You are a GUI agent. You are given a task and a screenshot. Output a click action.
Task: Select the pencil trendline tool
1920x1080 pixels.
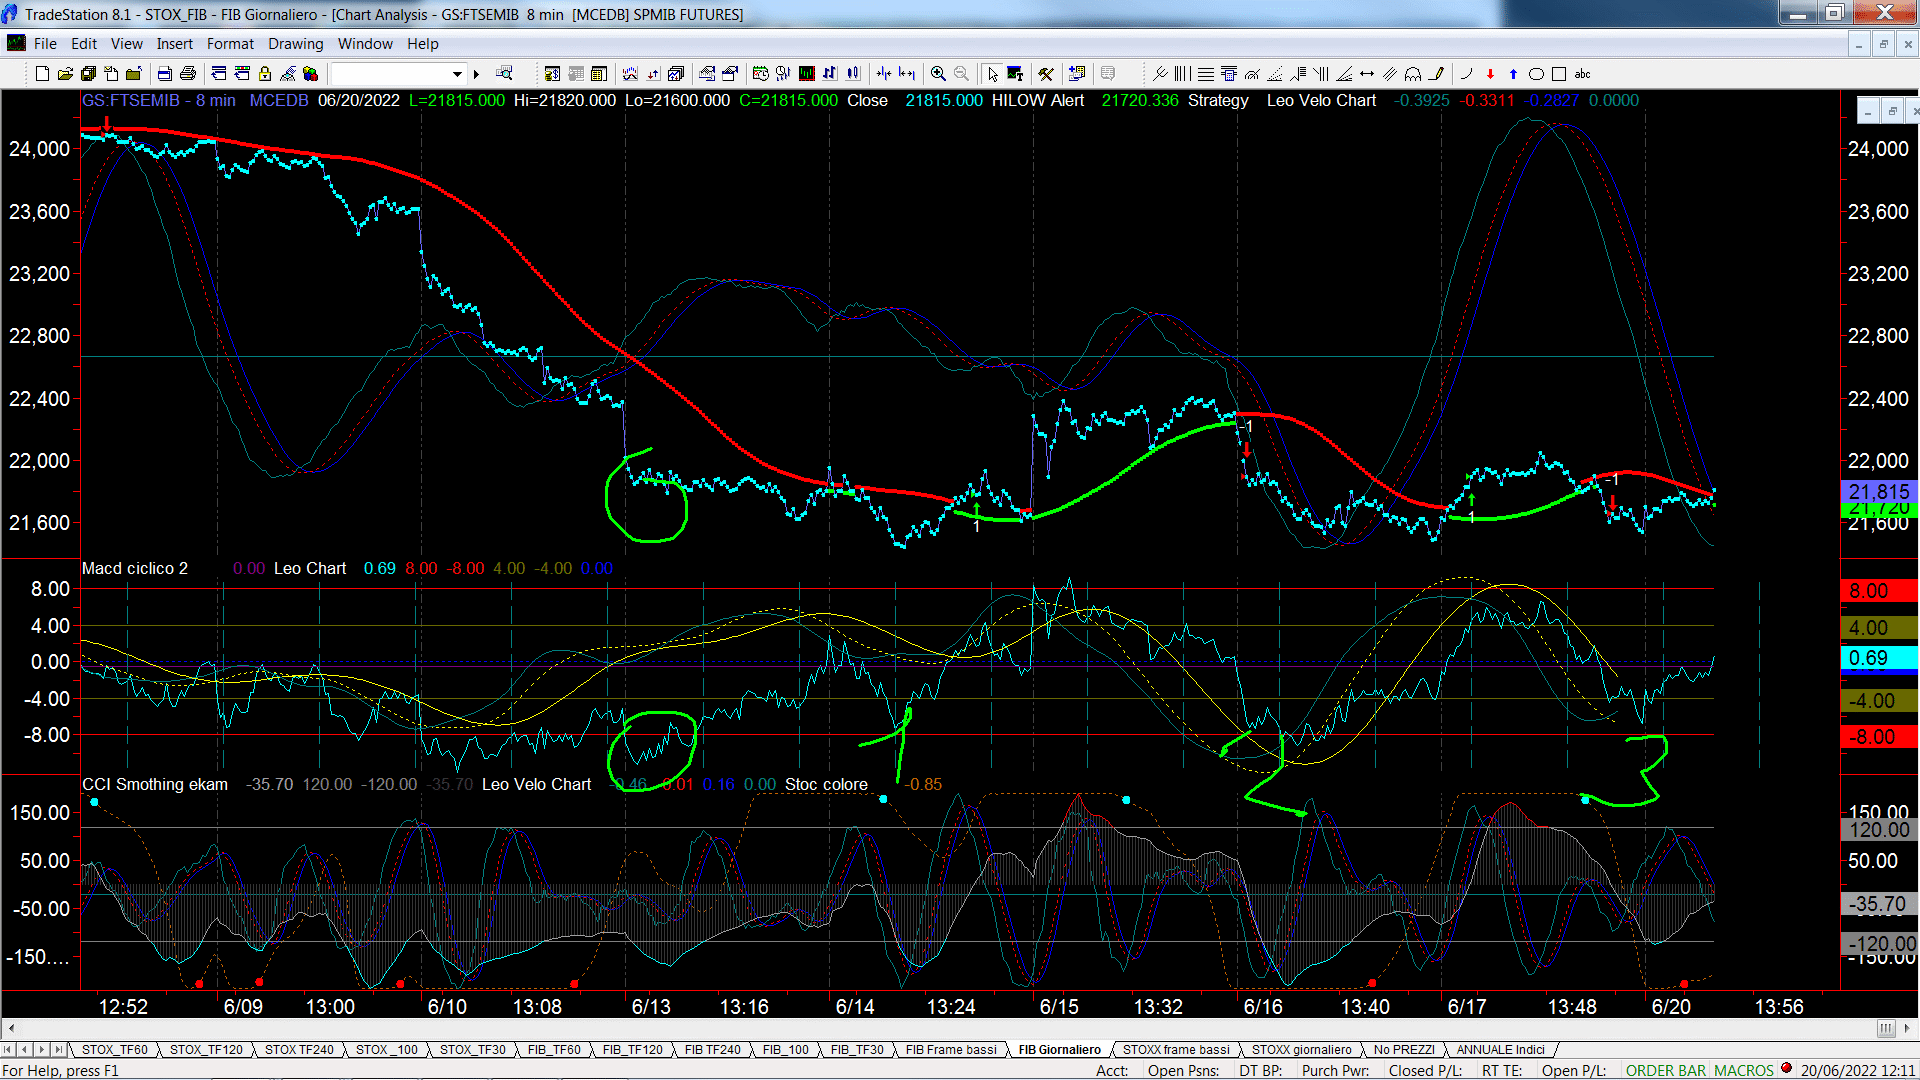[x=1437, y=74]
